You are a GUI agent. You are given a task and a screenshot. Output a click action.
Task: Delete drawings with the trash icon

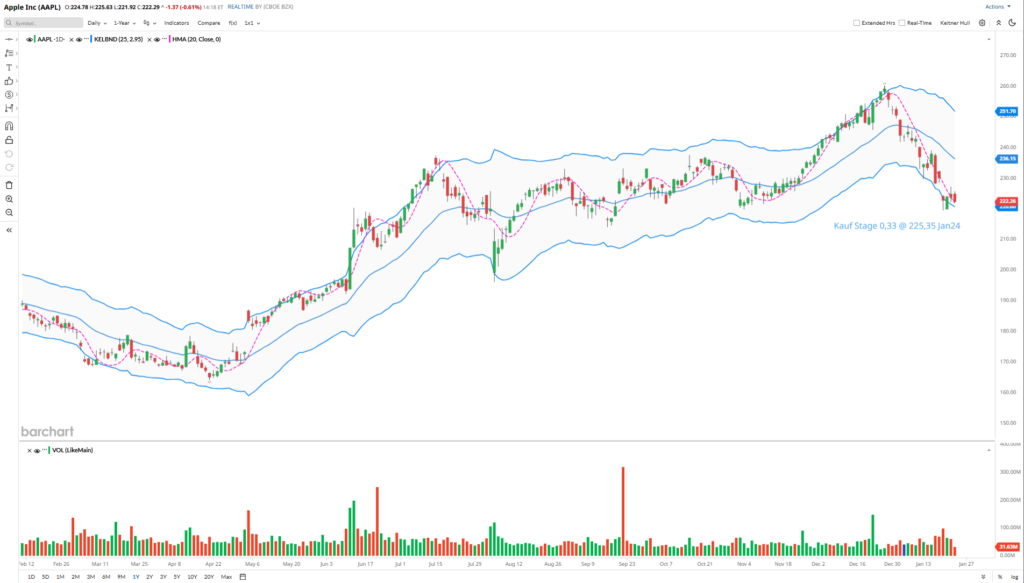[x=9, y=185]
